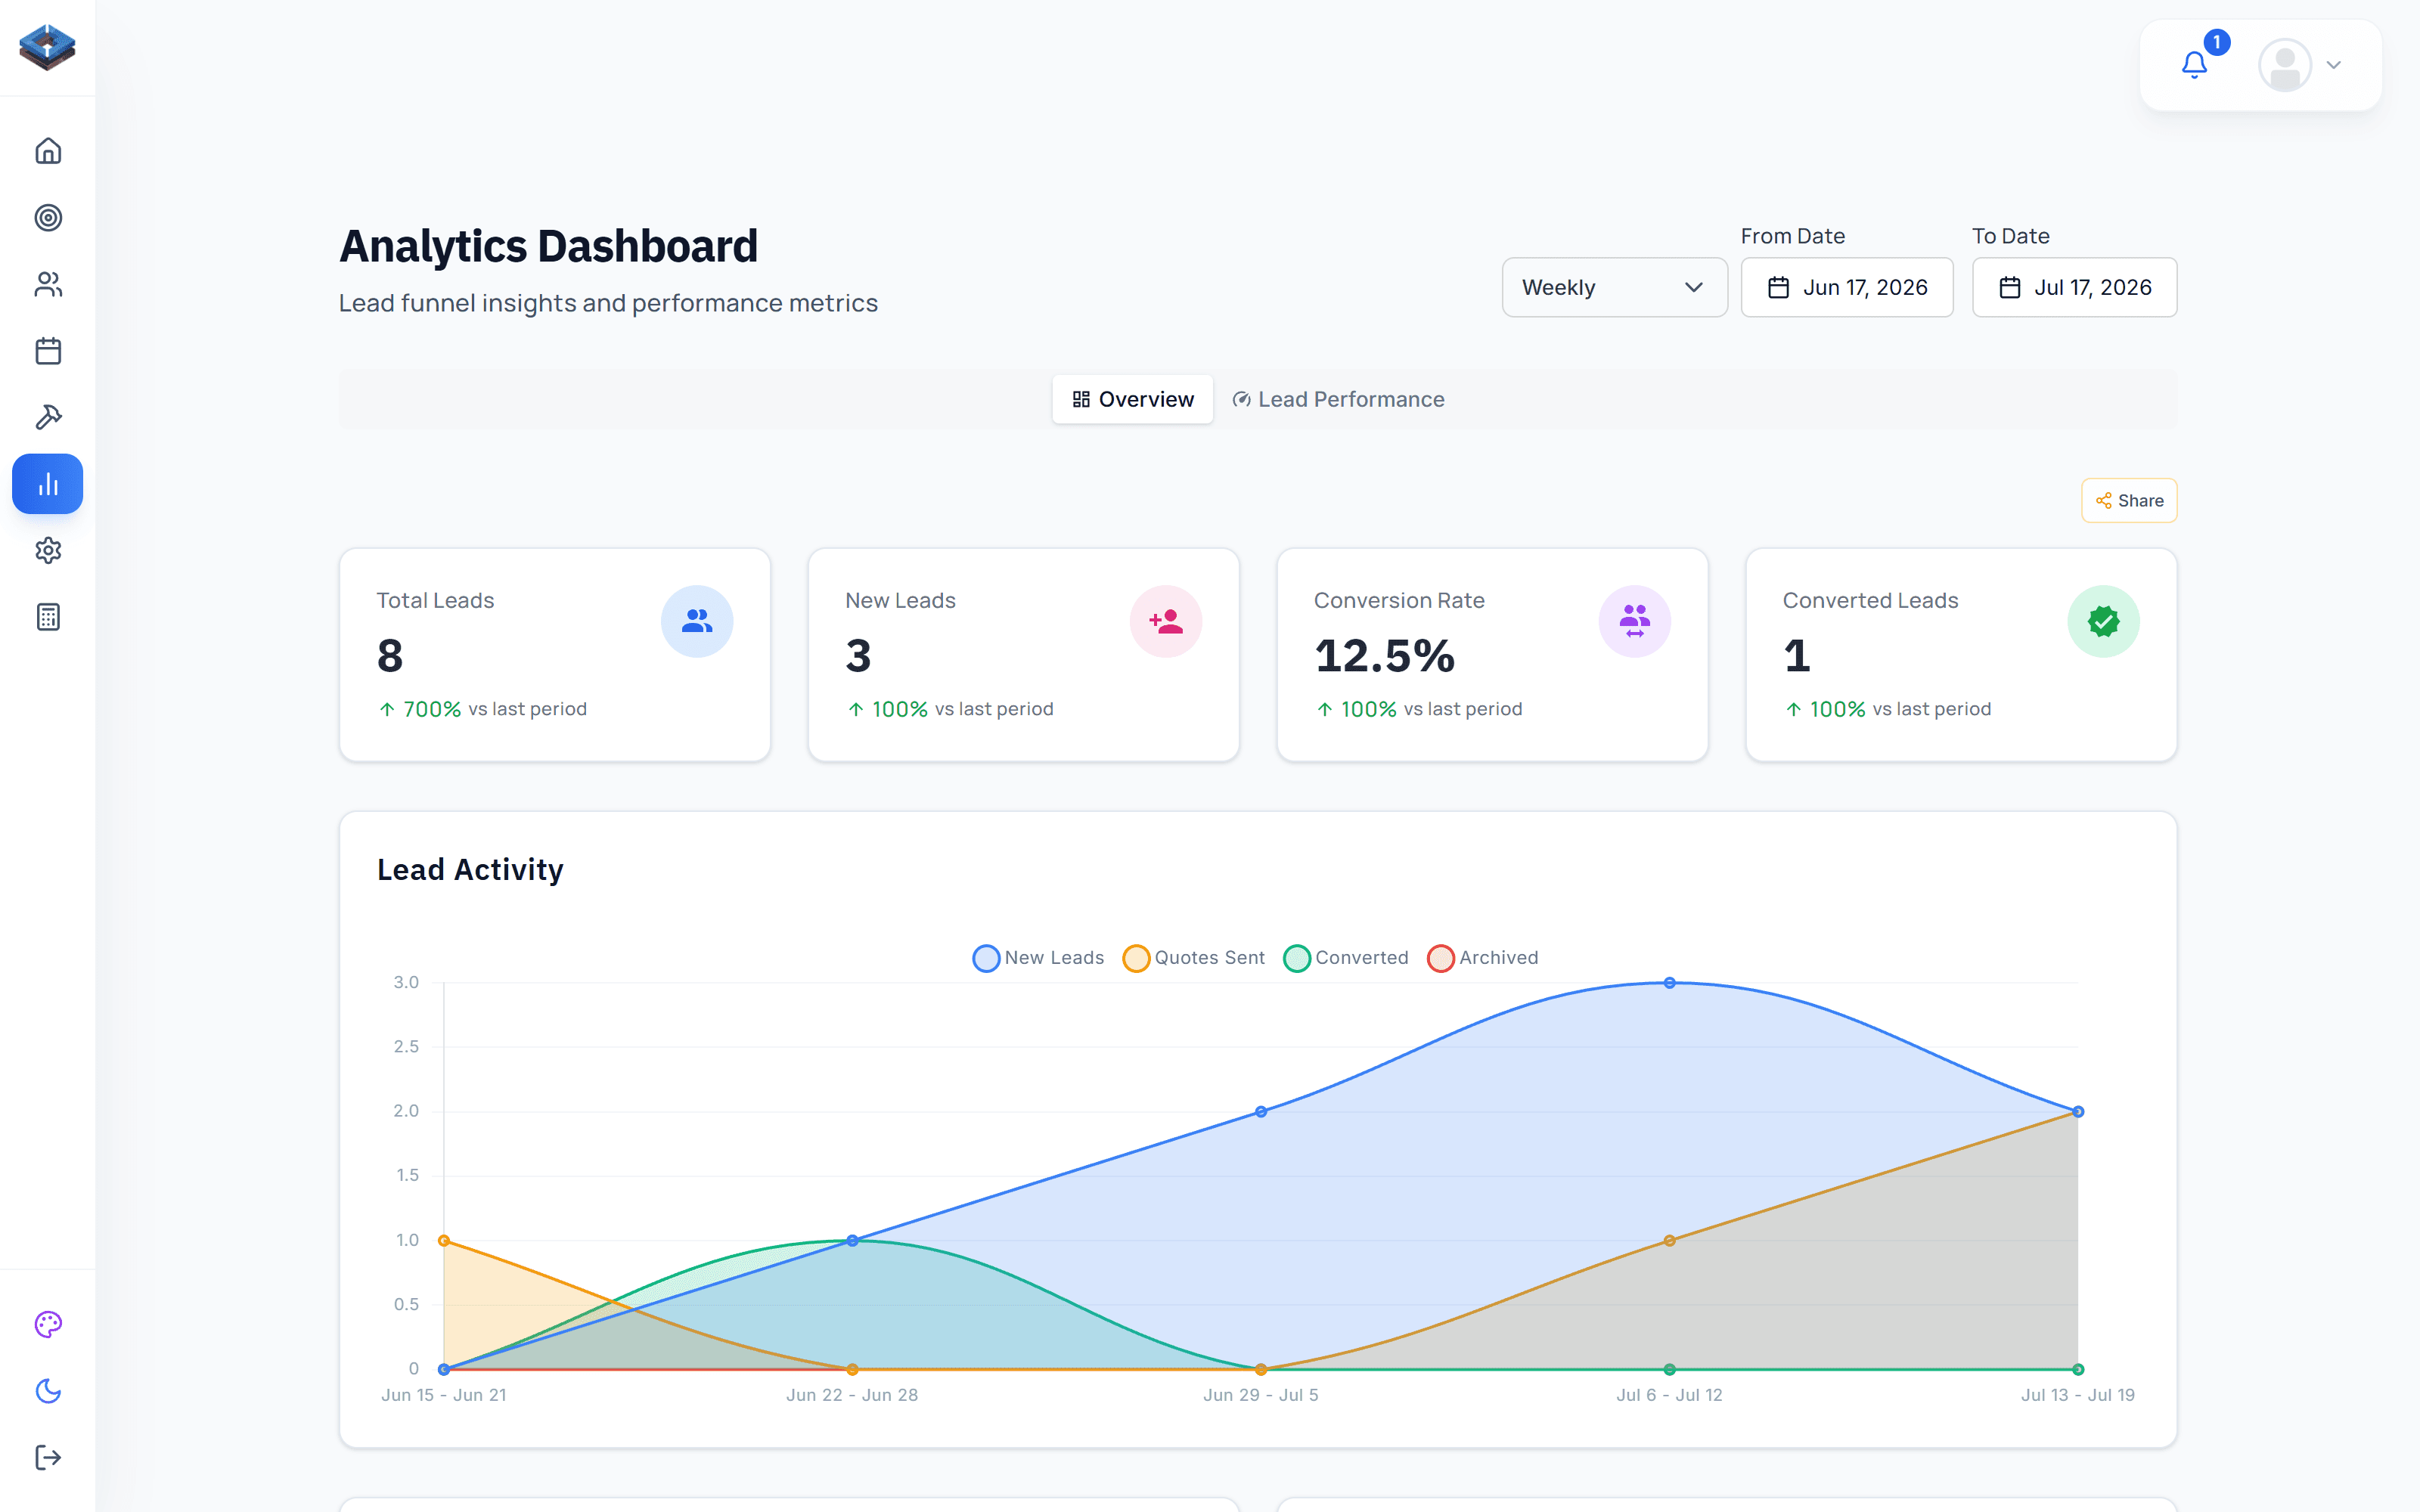Click the Converted Leads green check icon
The width and height of the screenshot is (2420, 1512).
pos(2104,621)
